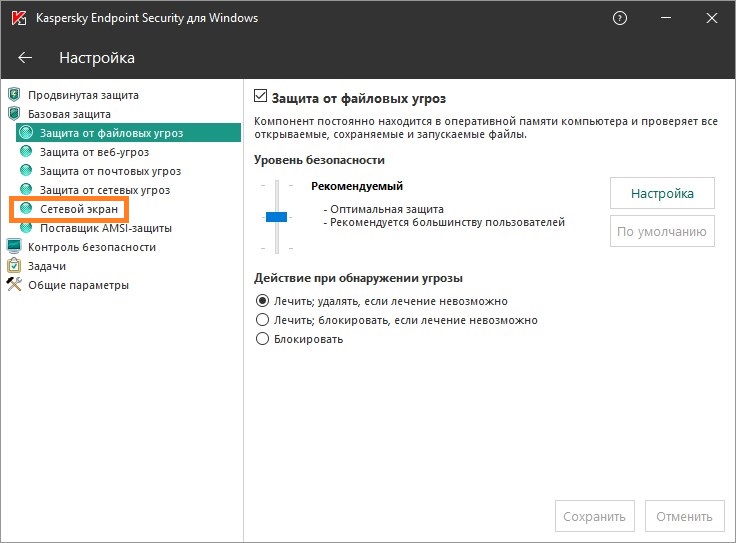The image size is (736, 543).
Task: Open Защита от веб-угроз settings
Action: pyautogui.click(x=94, y=152)
